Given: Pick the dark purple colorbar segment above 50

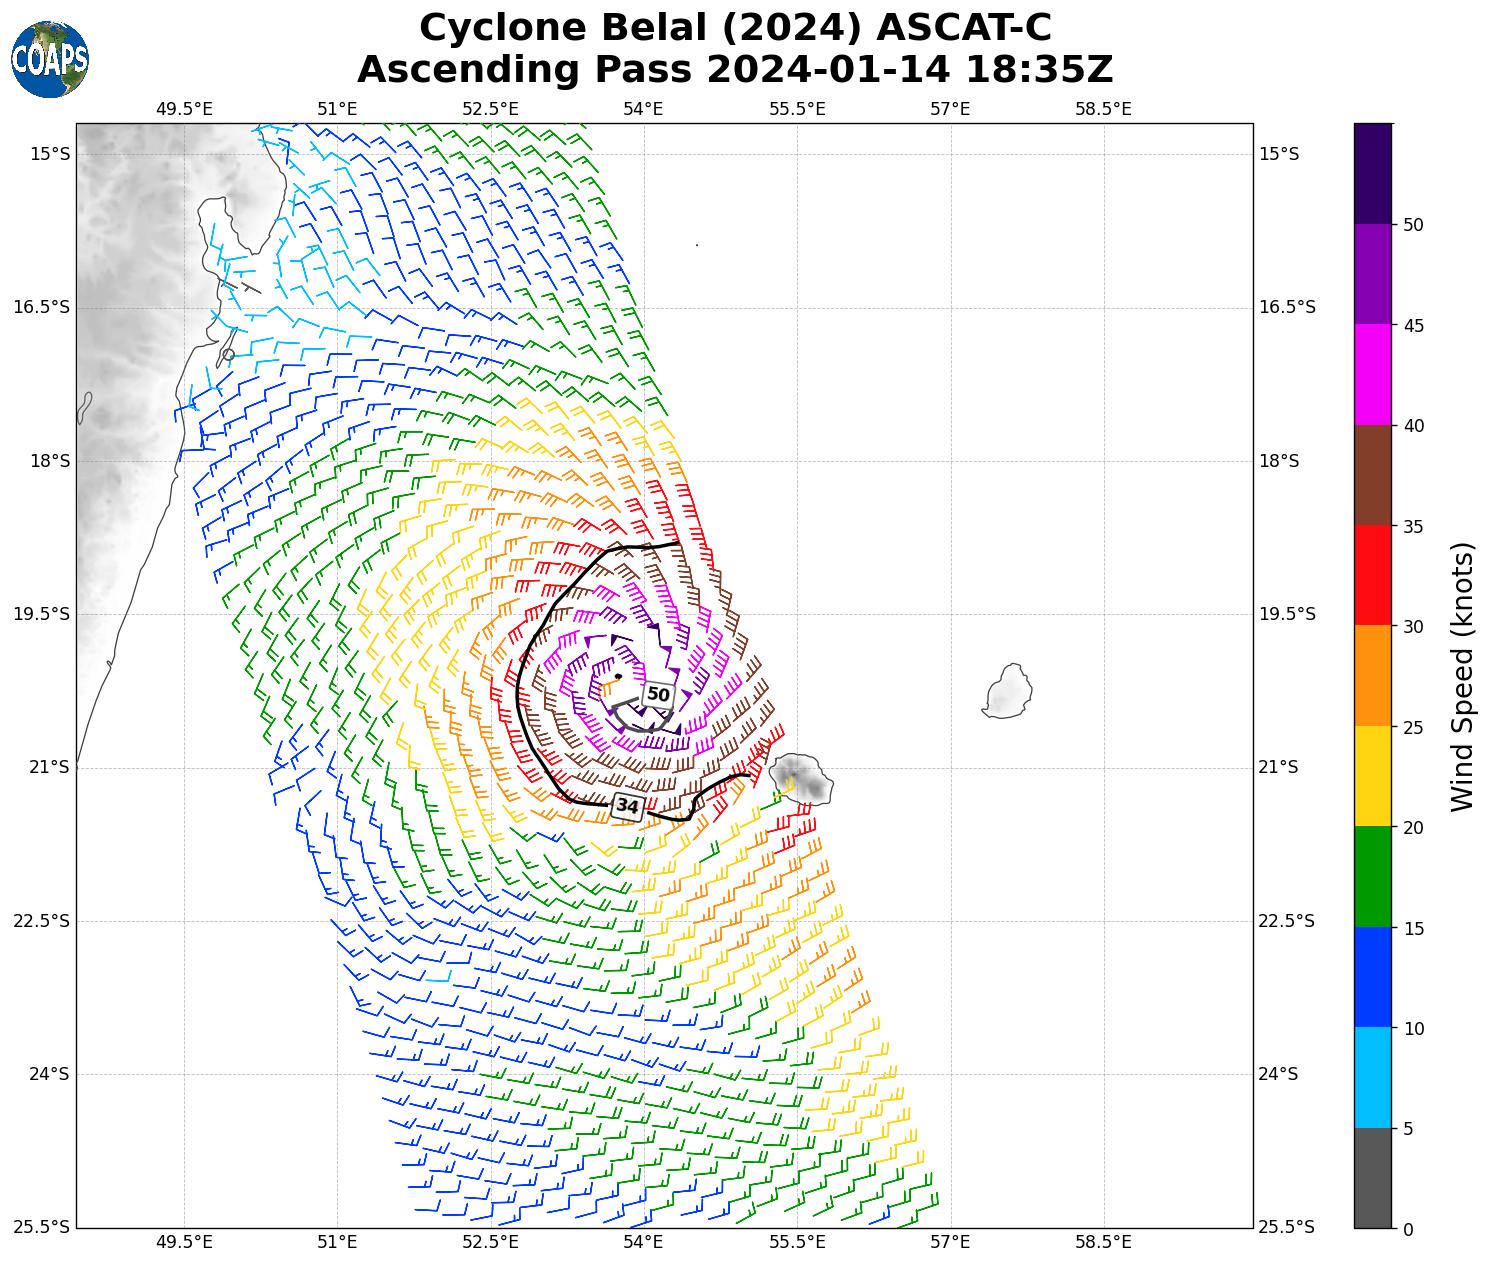Looking at the screenshot, I should tap(1372, 173).
